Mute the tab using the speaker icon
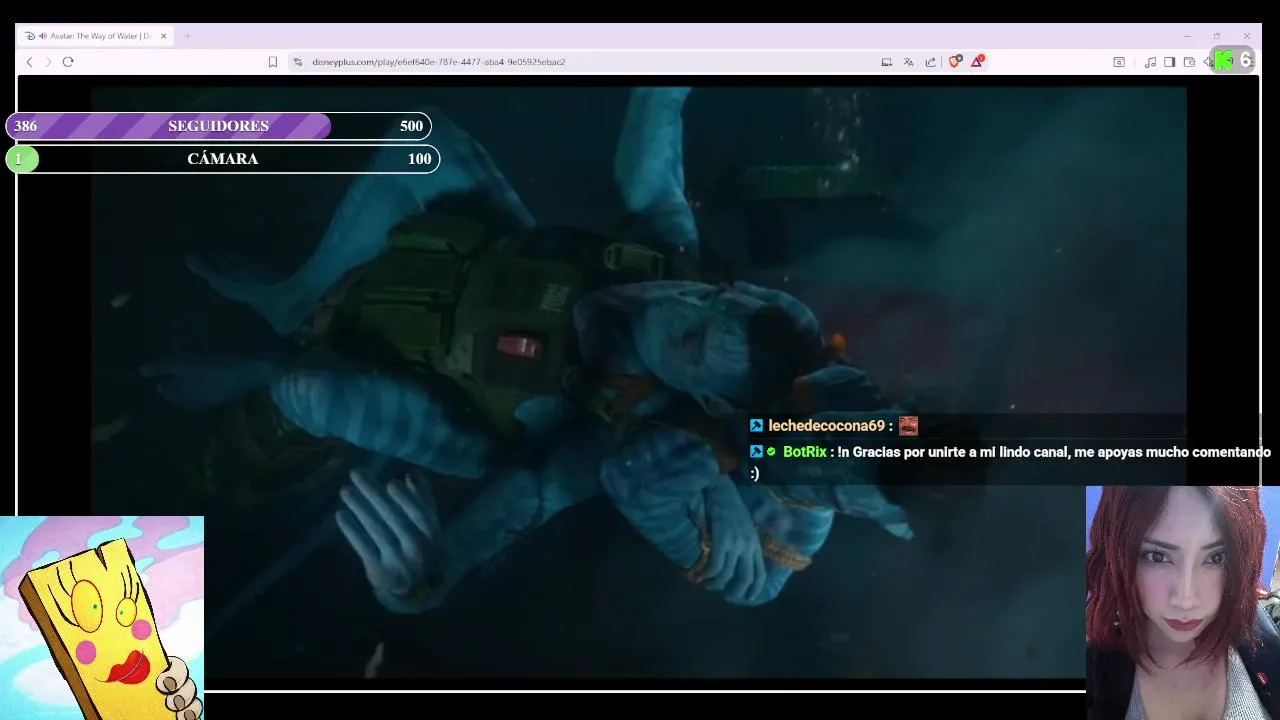1280x720 pixels. point(43,36)
